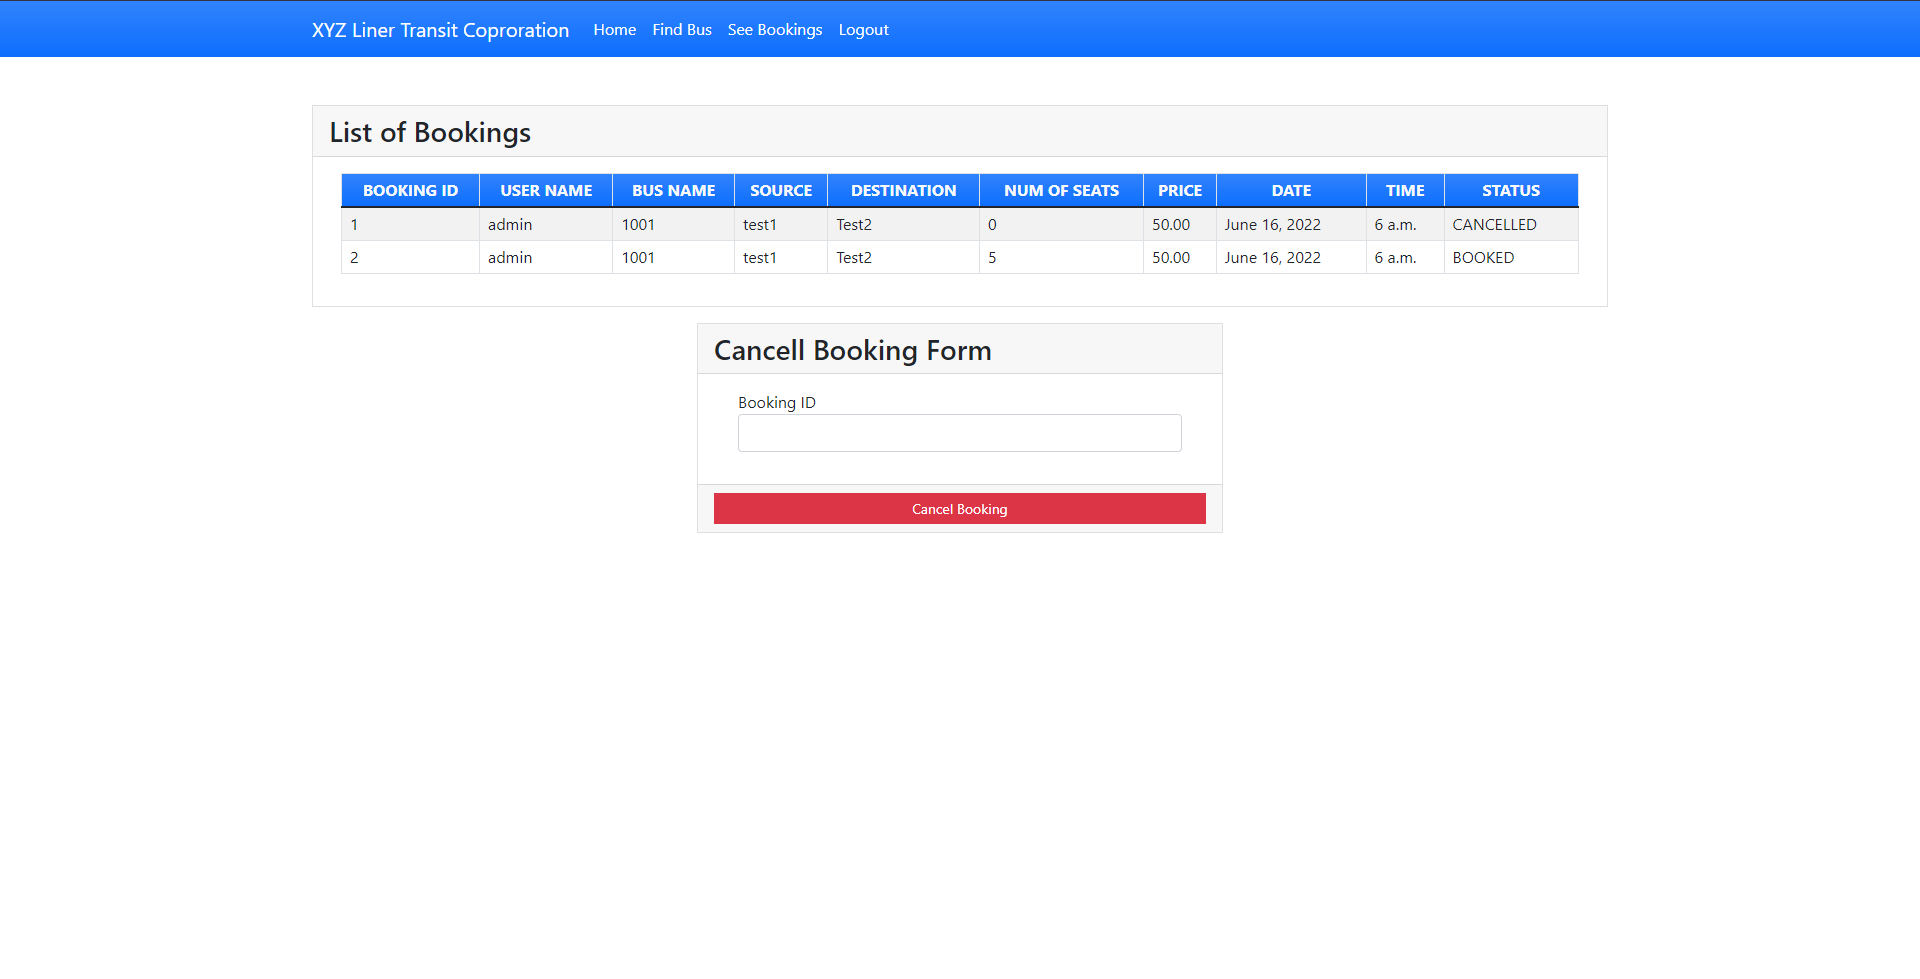Click the PRICE column header
The height and width of the screenshot is (979, 1920).
click(1180, 191)
